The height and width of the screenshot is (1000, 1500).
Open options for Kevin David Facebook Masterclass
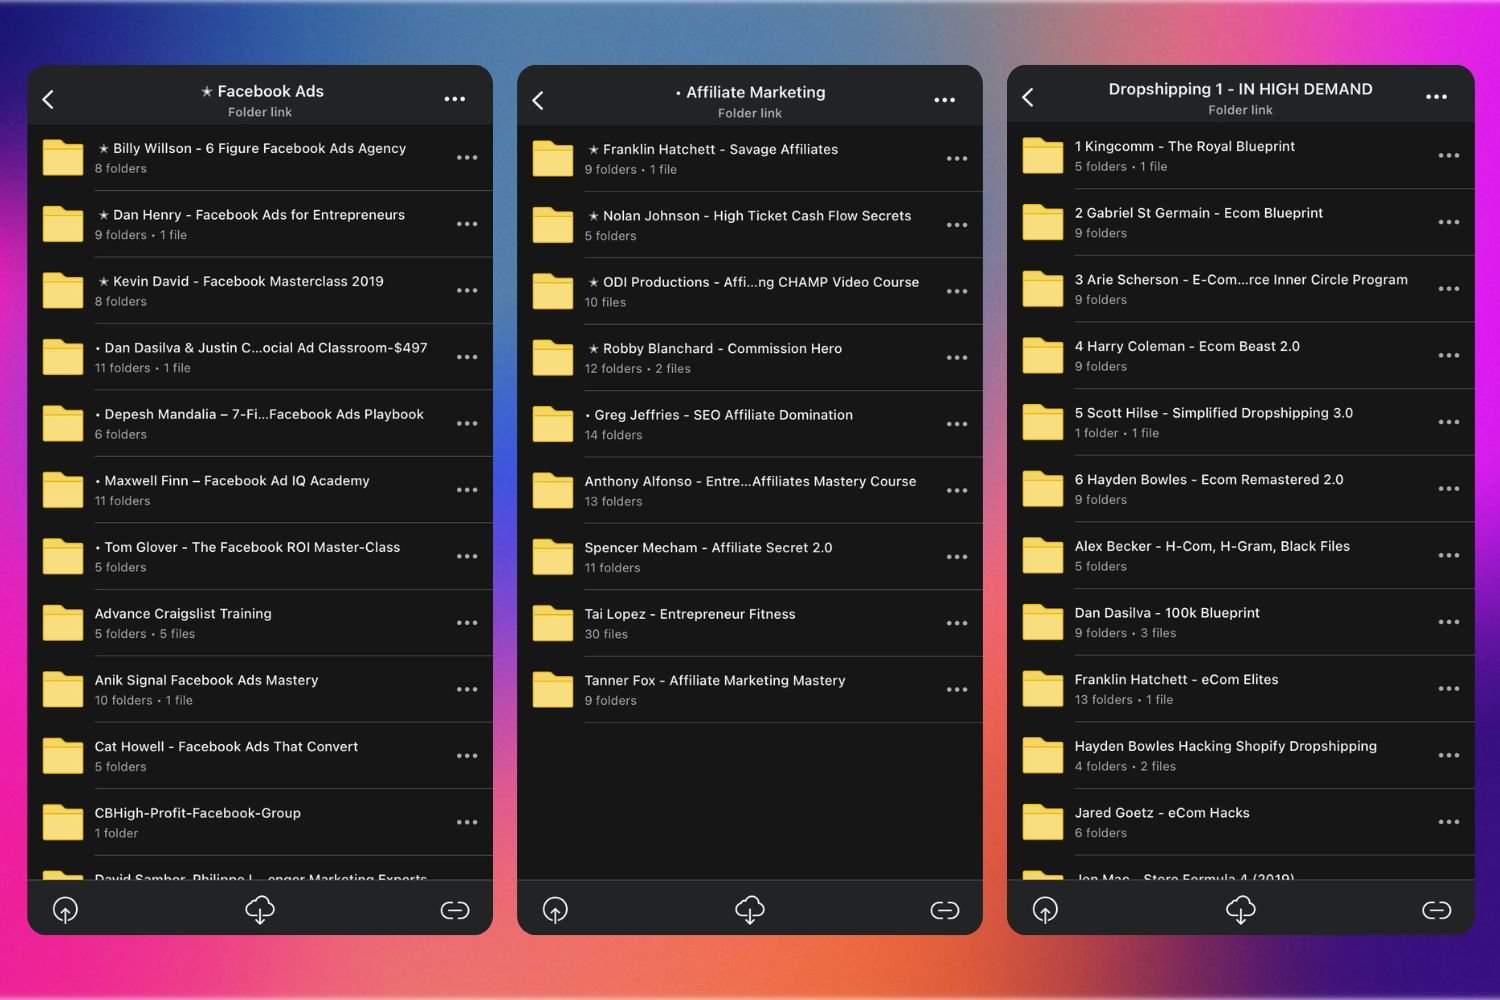[467, 291]
